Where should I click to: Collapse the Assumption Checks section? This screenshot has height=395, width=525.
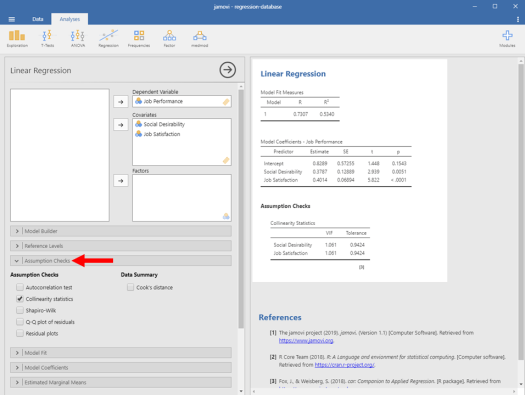pos(121,260)
